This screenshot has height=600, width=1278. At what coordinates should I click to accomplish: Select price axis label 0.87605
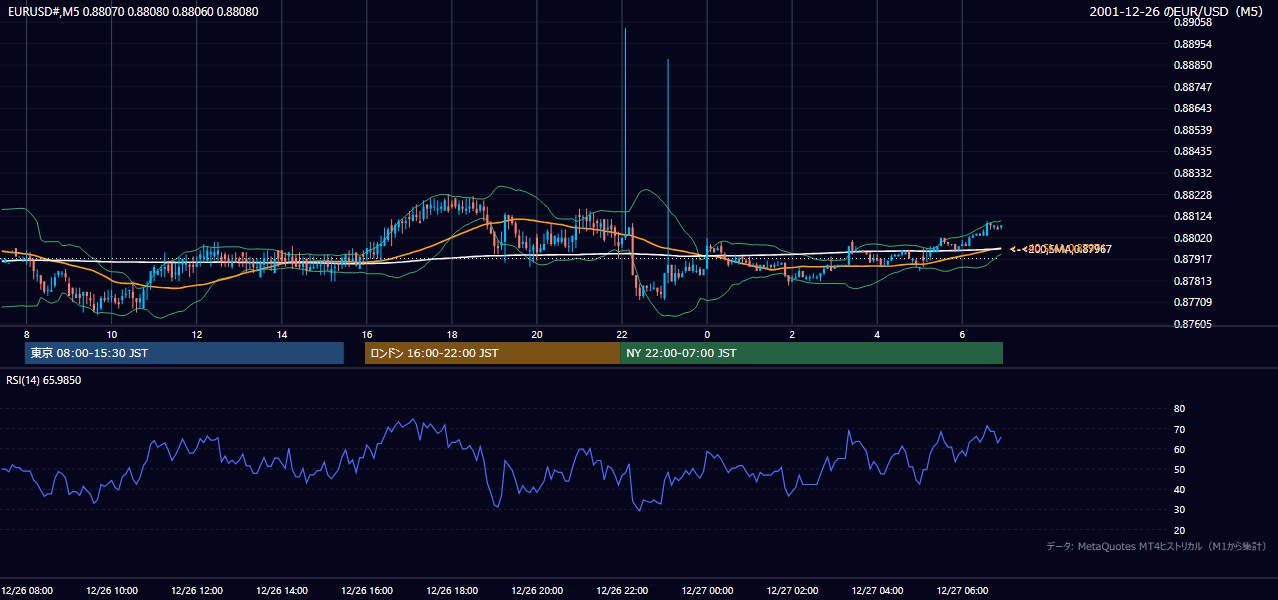pos(1192,325)
